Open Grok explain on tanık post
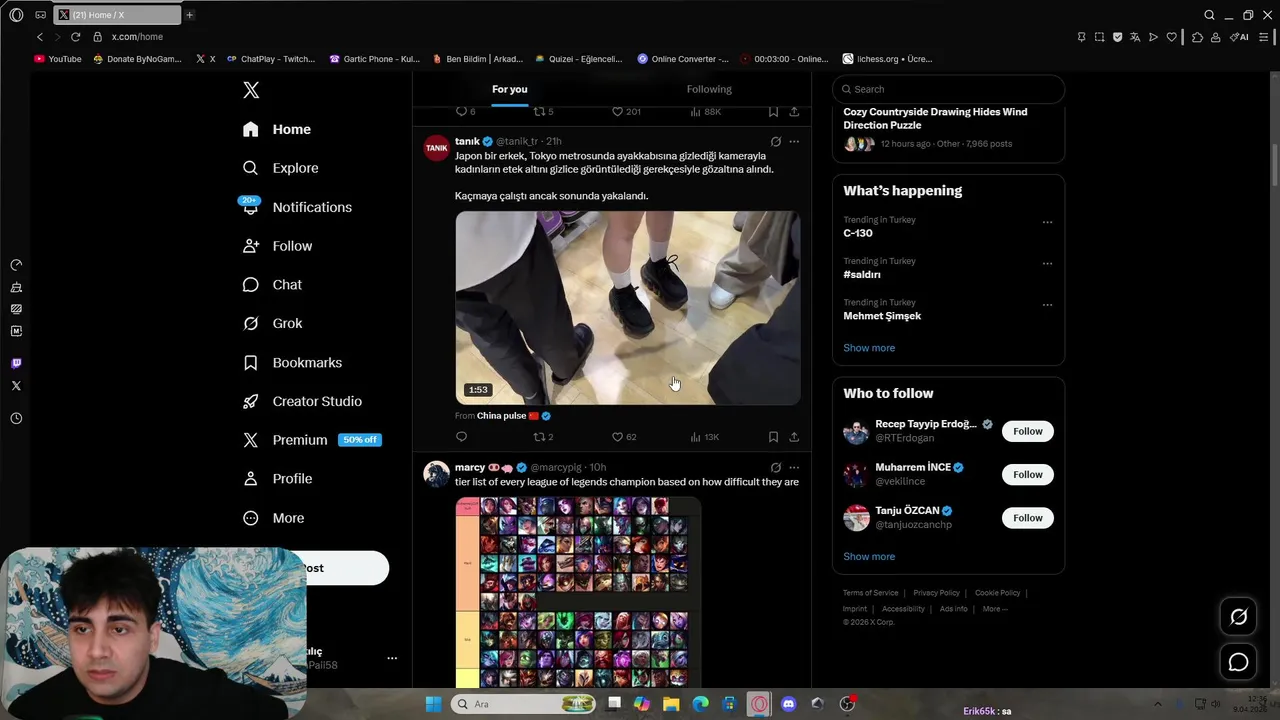The height and width of the screenshot is (720, 1280). tap(775, 142)
